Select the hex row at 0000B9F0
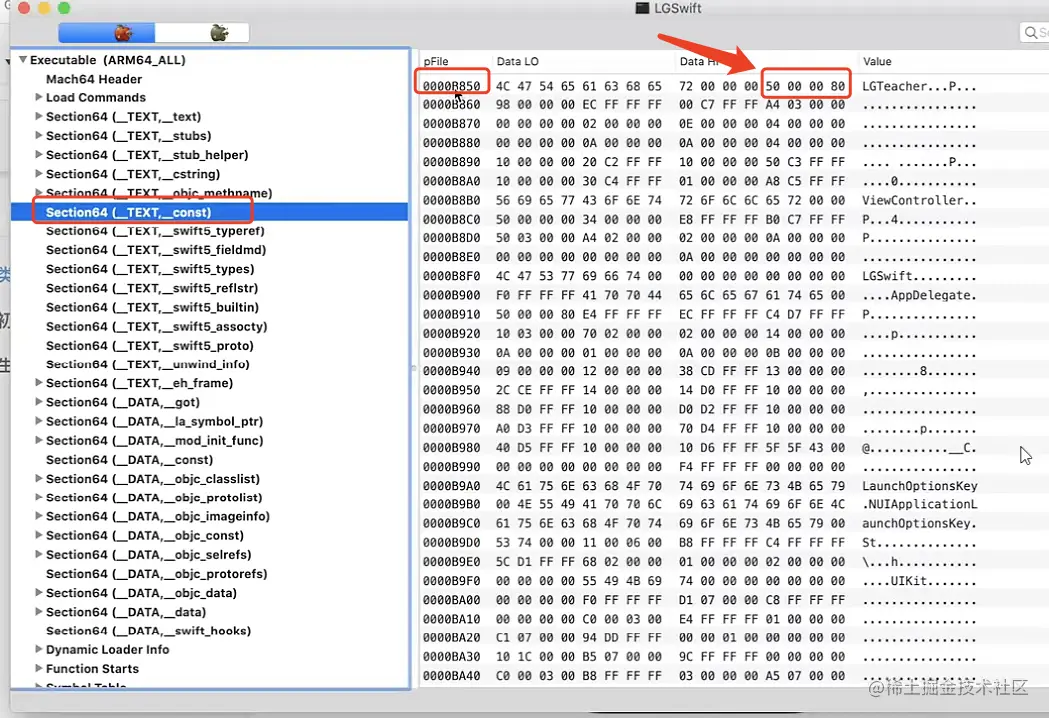The height and width of the screenshot is (718, 1049). tap(734, 581)
